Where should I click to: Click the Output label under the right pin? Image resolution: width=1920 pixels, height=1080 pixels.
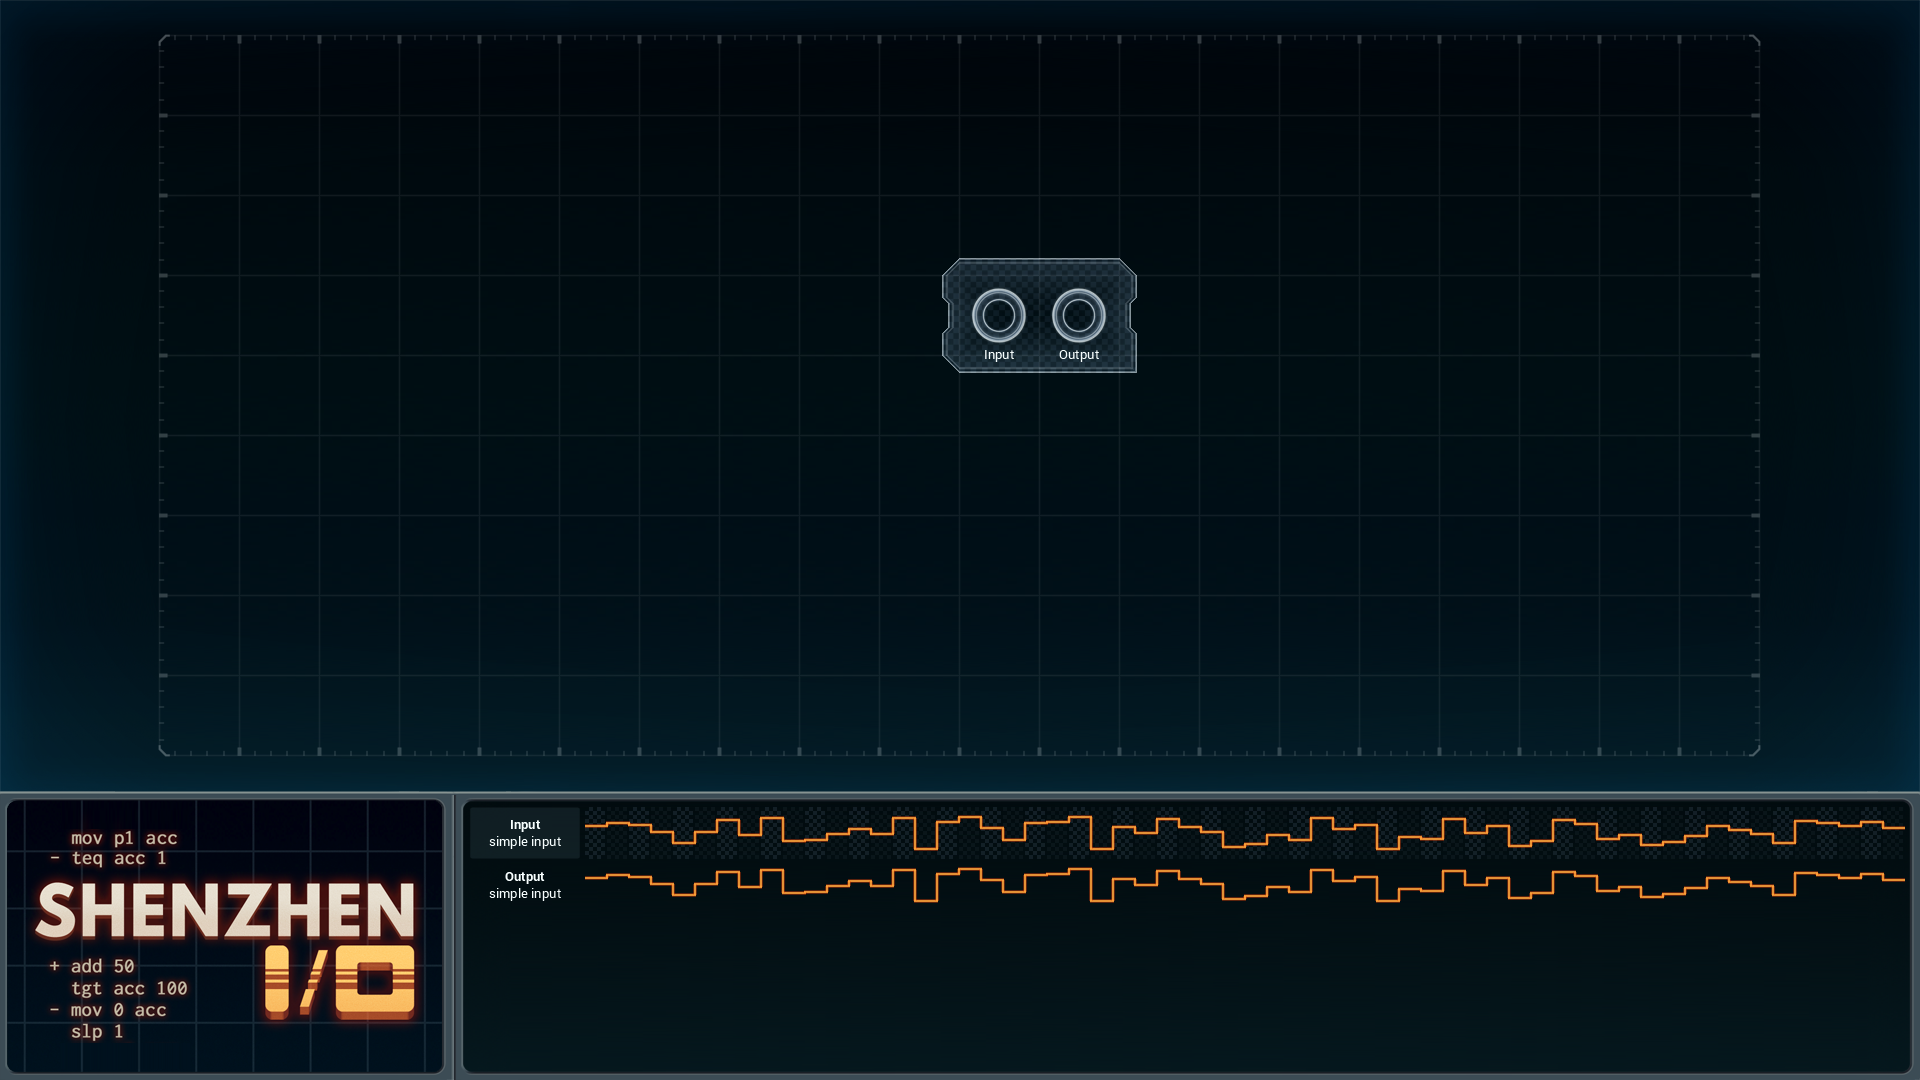coord(1078,355)
